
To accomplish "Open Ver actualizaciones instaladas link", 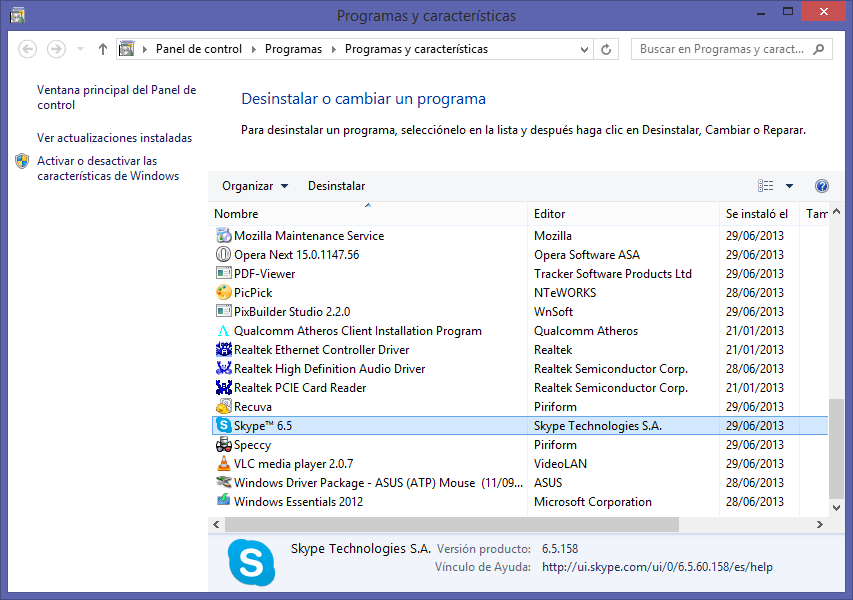I will 114,138.
